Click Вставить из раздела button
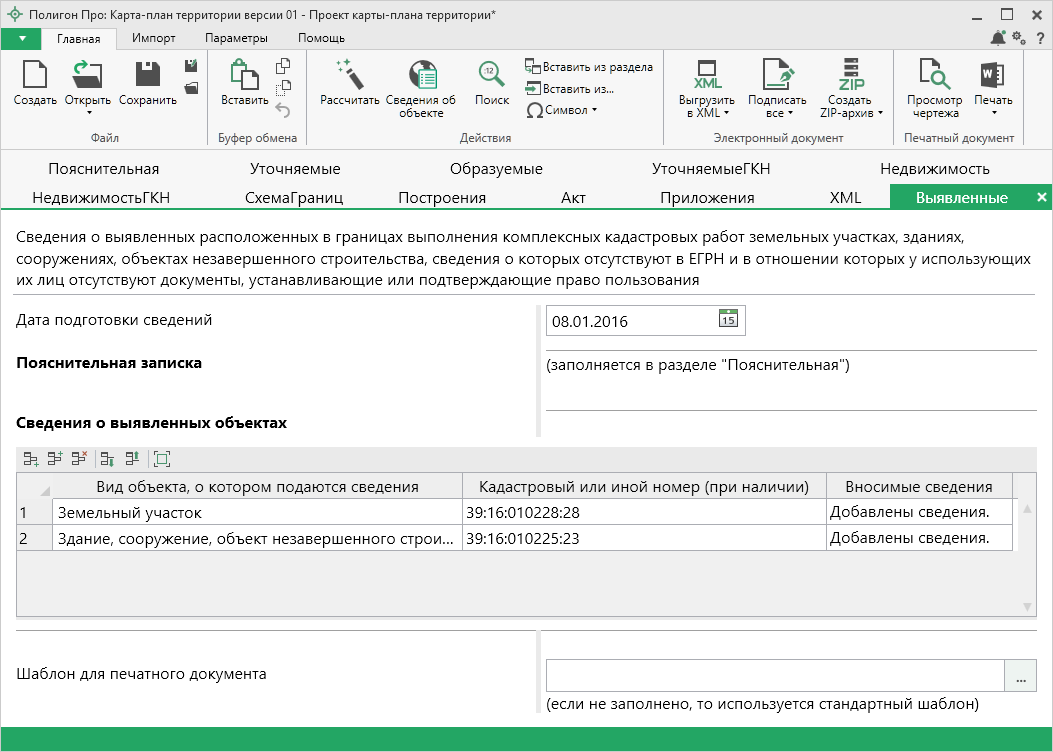Viewport: 1053px width, 752px height. point(588,67)
